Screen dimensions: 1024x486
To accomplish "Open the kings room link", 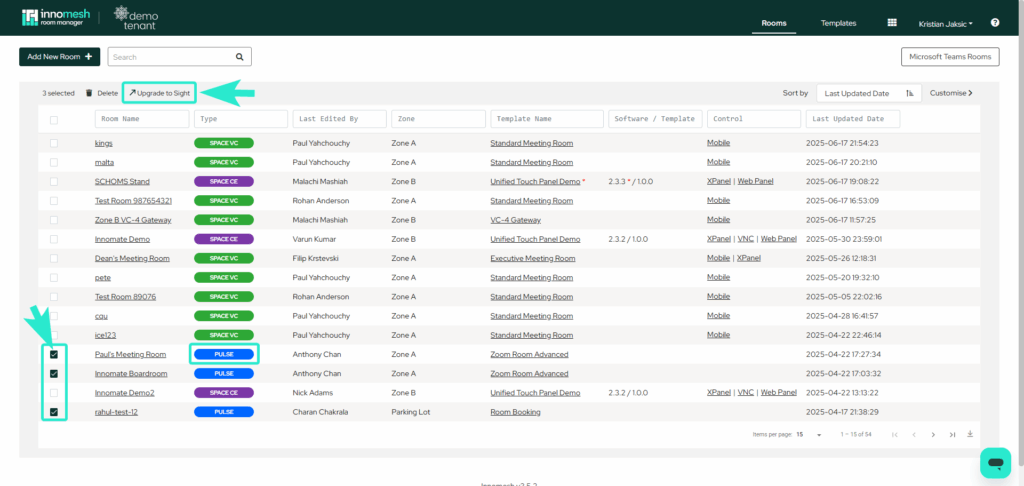I will click(x=103, y=143).
